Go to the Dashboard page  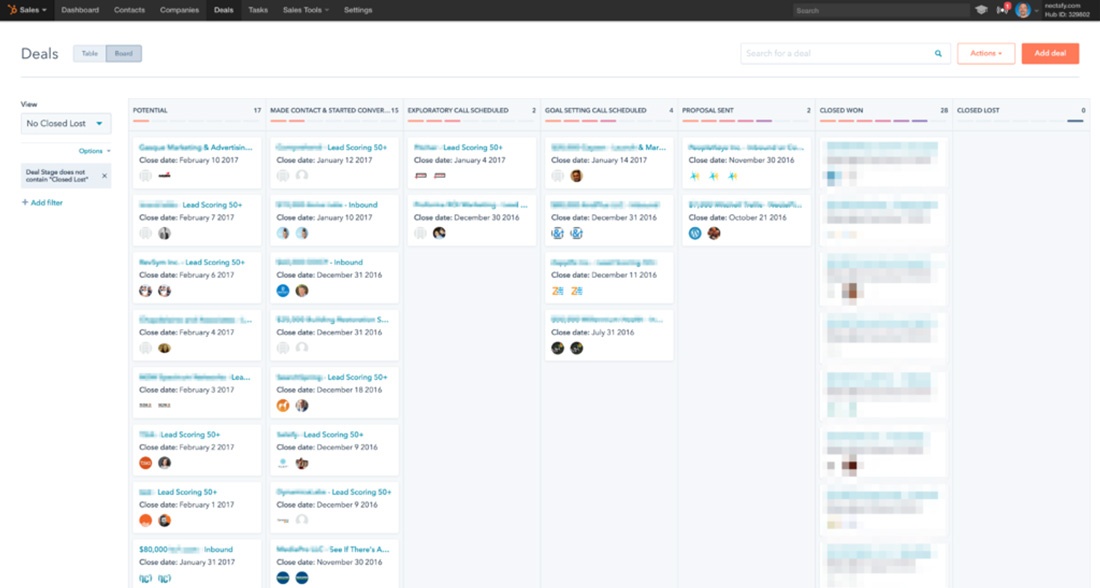point(80,10)
